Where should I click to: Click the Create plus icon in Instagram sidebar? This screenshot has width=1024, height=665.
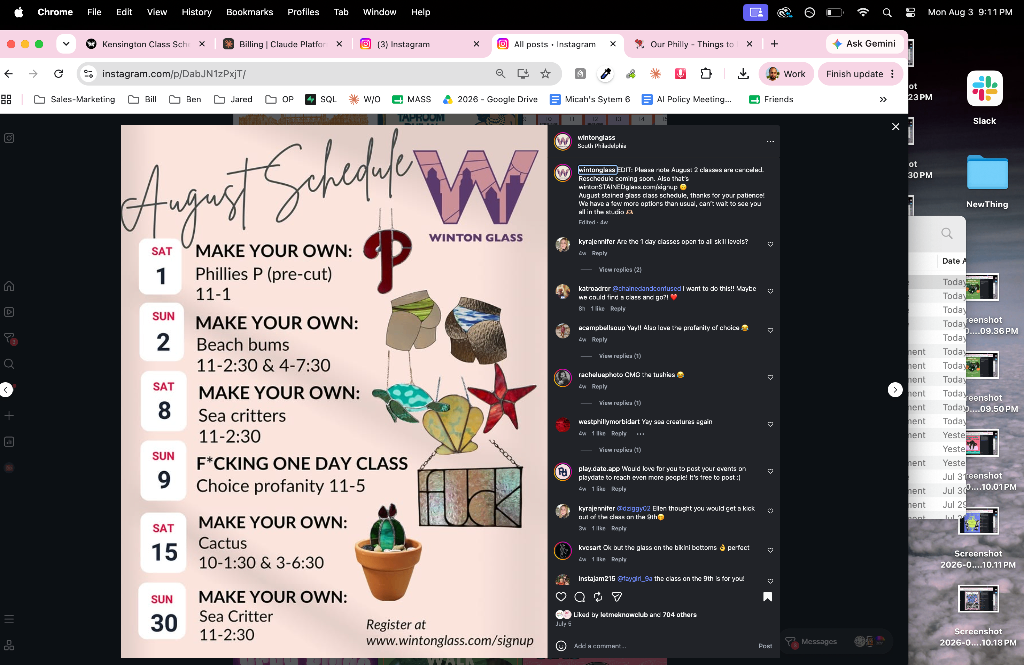[9, 415]
